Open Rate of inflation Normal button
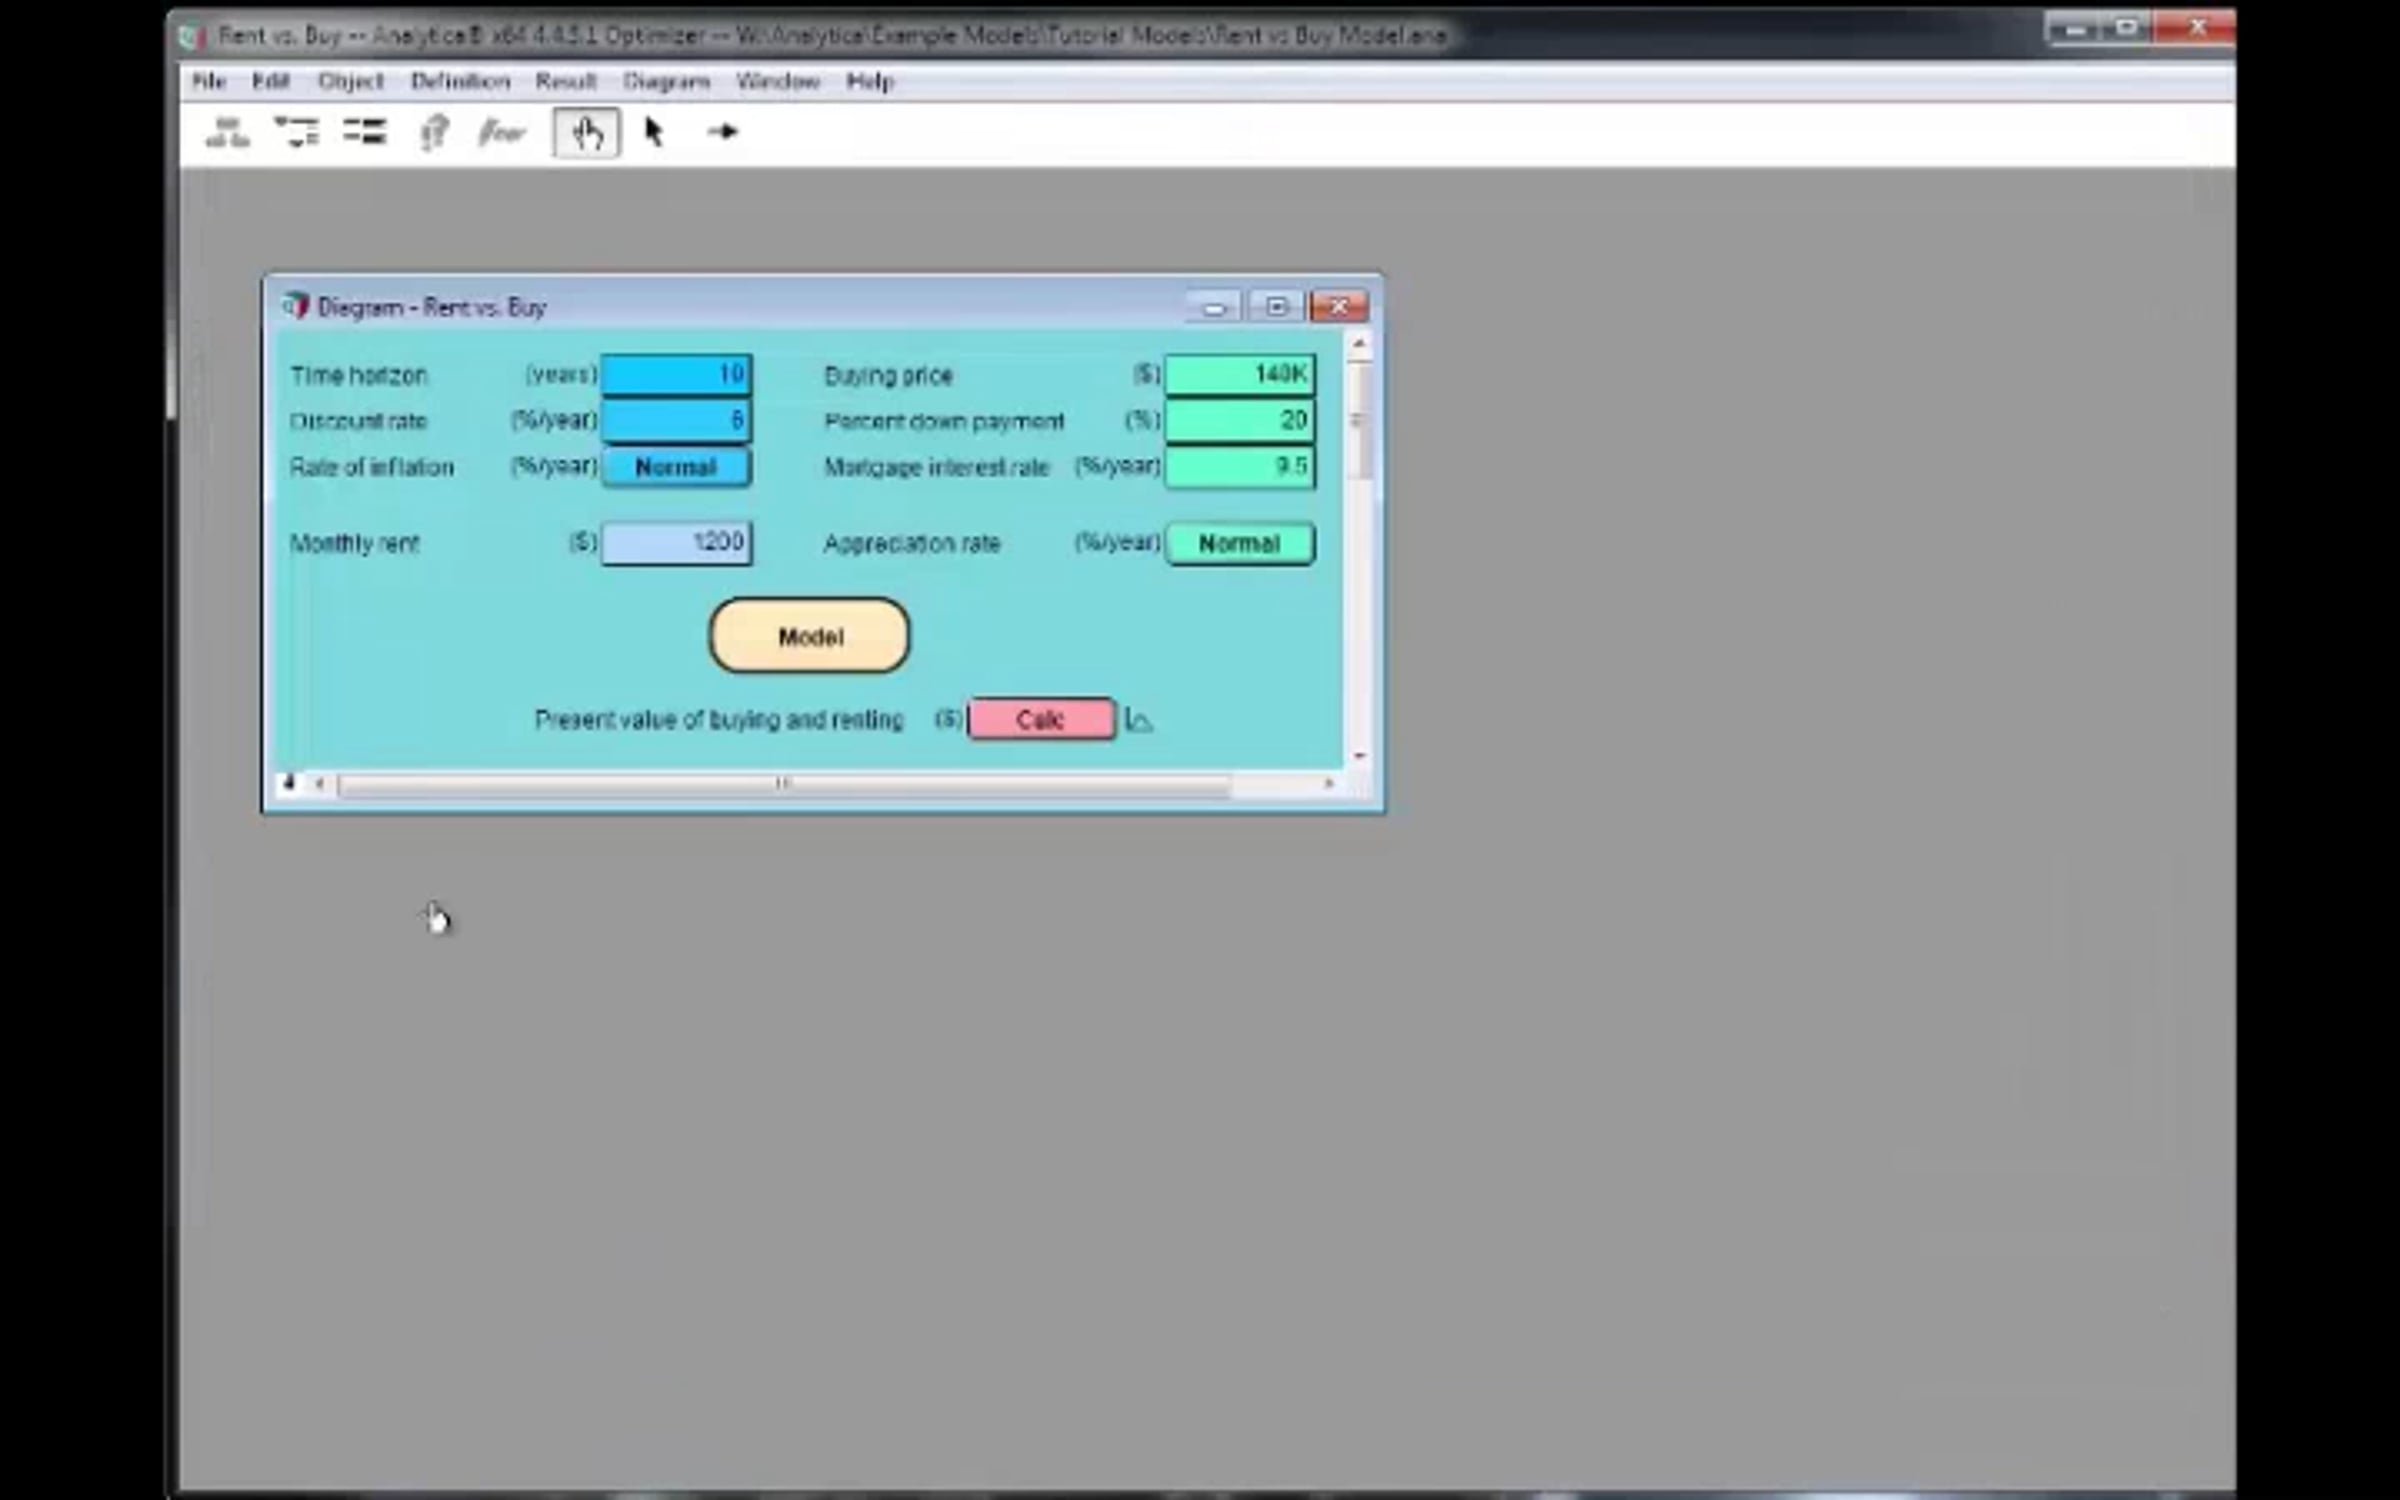 (676, 467)
